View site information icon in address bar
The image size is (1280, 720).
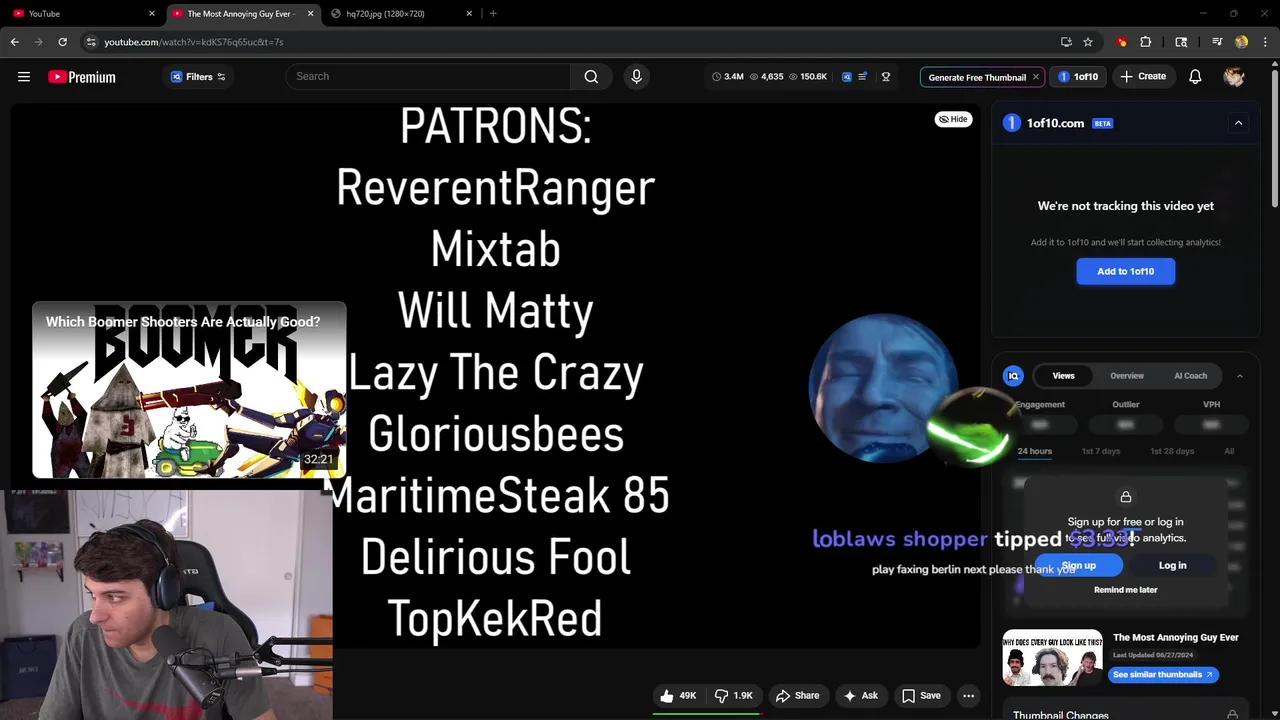(91, 42)
